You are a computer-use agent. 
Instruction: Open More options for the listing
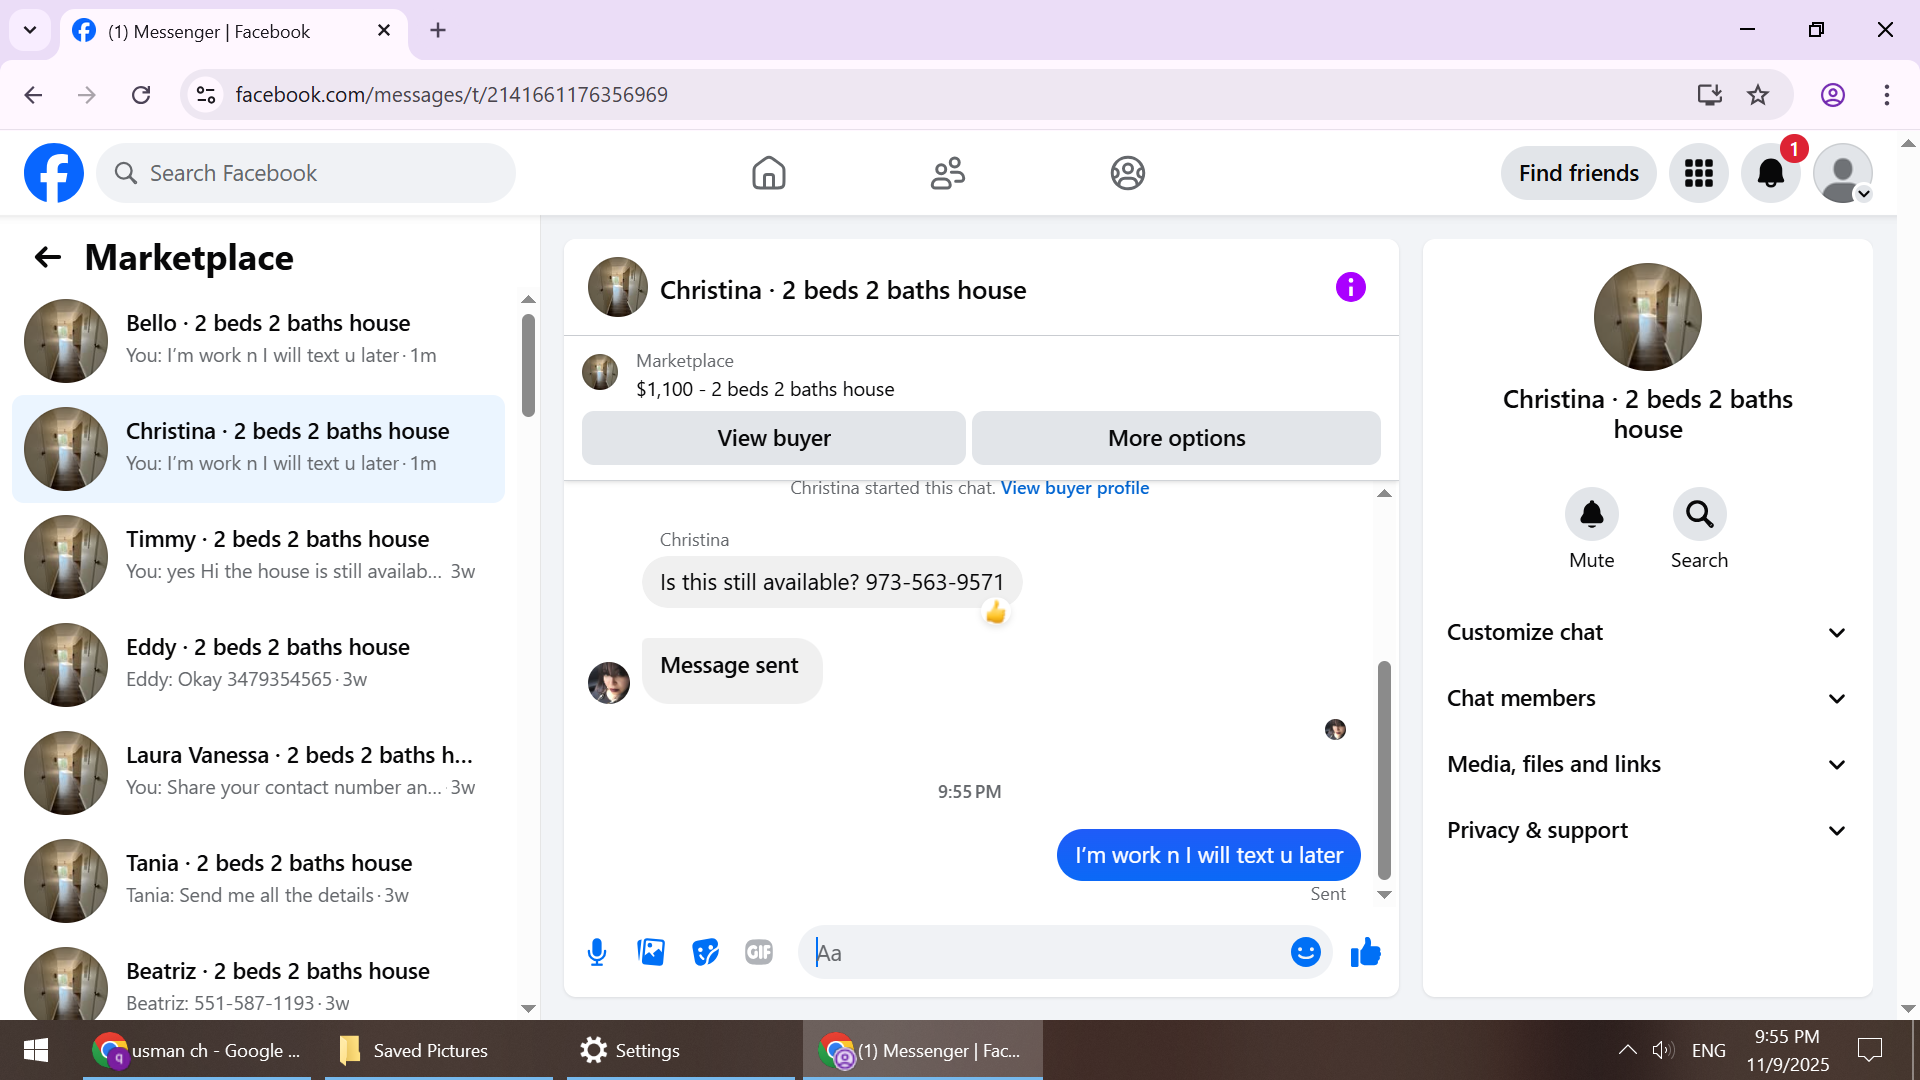[1176, 438]
